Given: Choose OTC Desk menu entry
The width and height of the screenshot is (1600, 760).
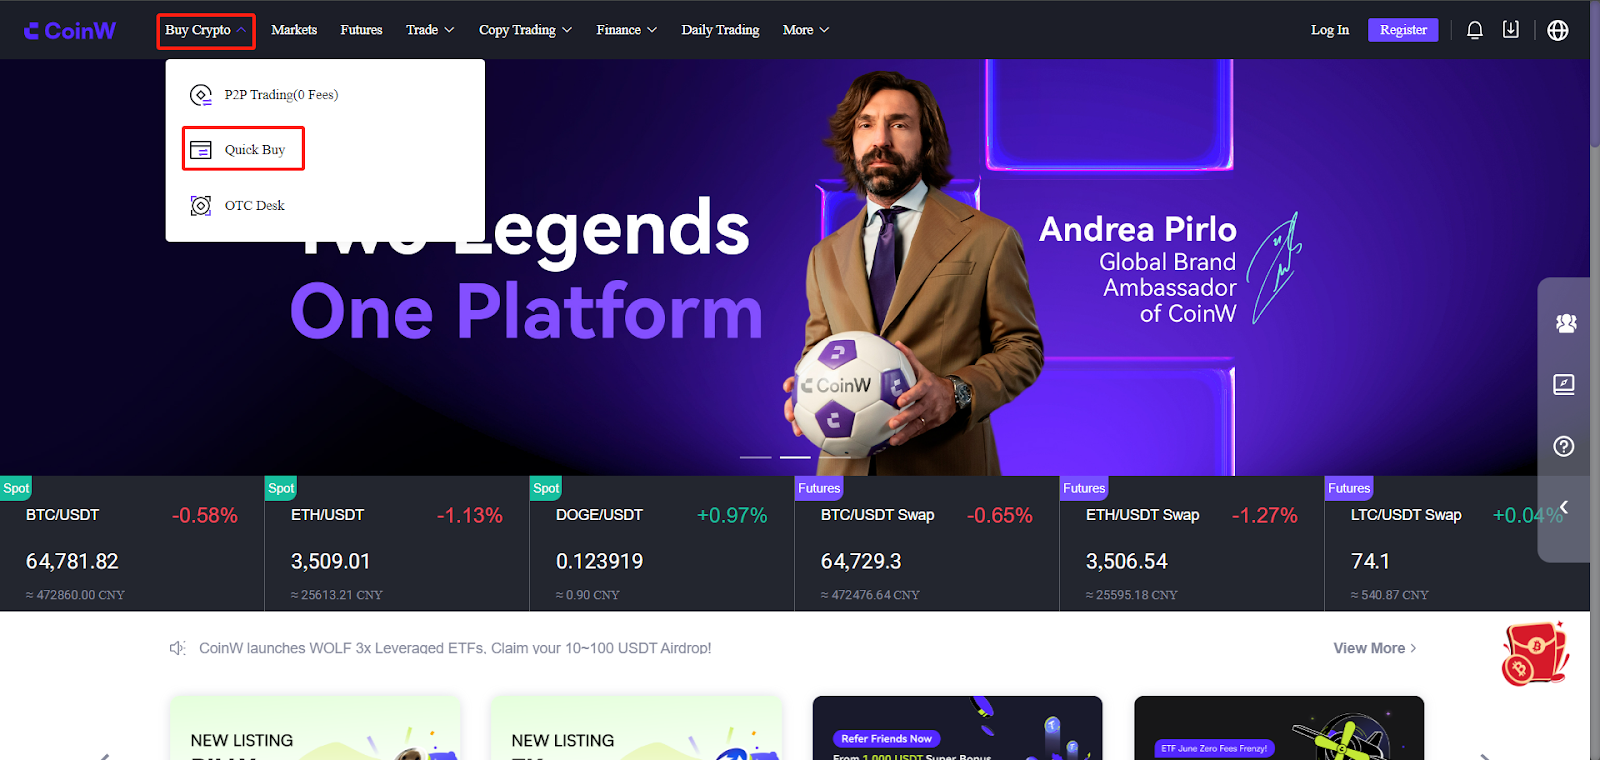Looking at the screenshot, I should (x=238, y=205).
